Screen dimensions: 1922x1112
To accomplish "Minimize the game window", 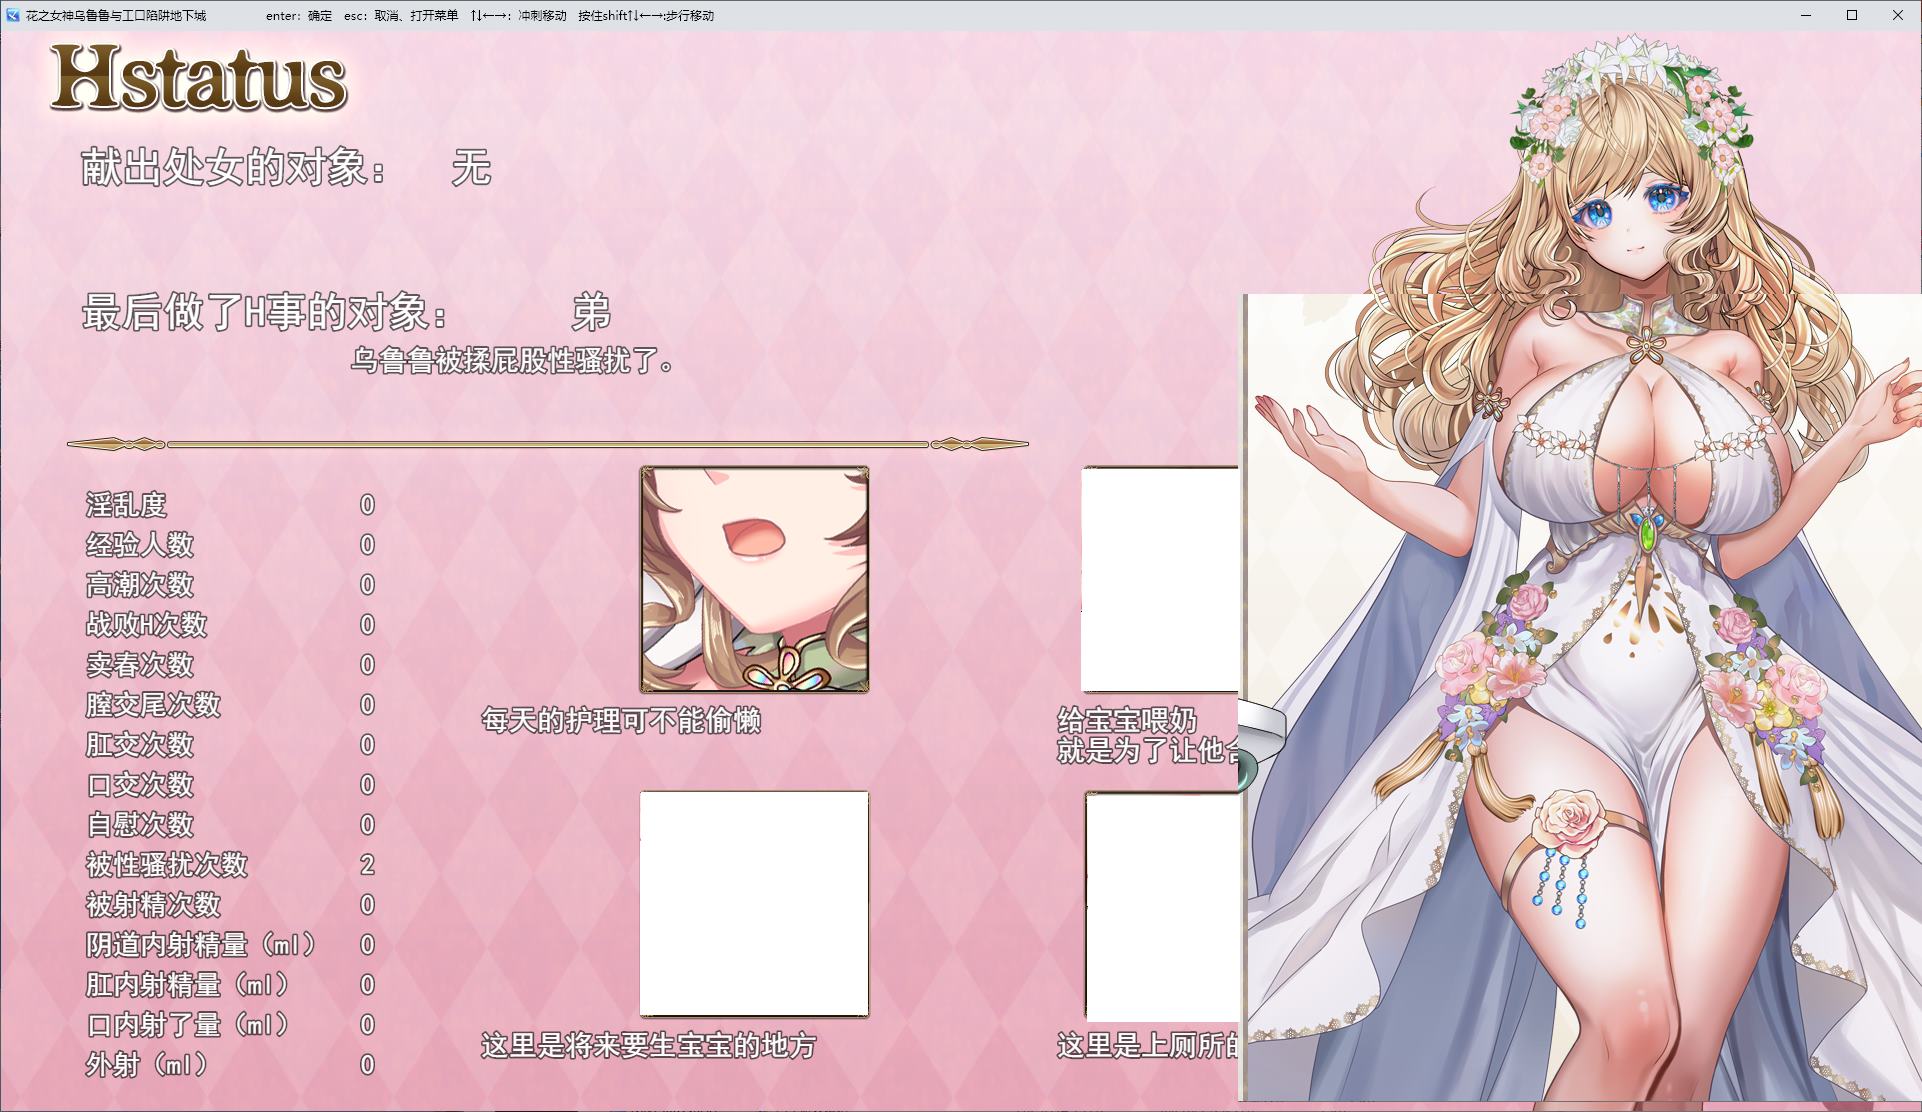I will click(x=1806, y=15).
